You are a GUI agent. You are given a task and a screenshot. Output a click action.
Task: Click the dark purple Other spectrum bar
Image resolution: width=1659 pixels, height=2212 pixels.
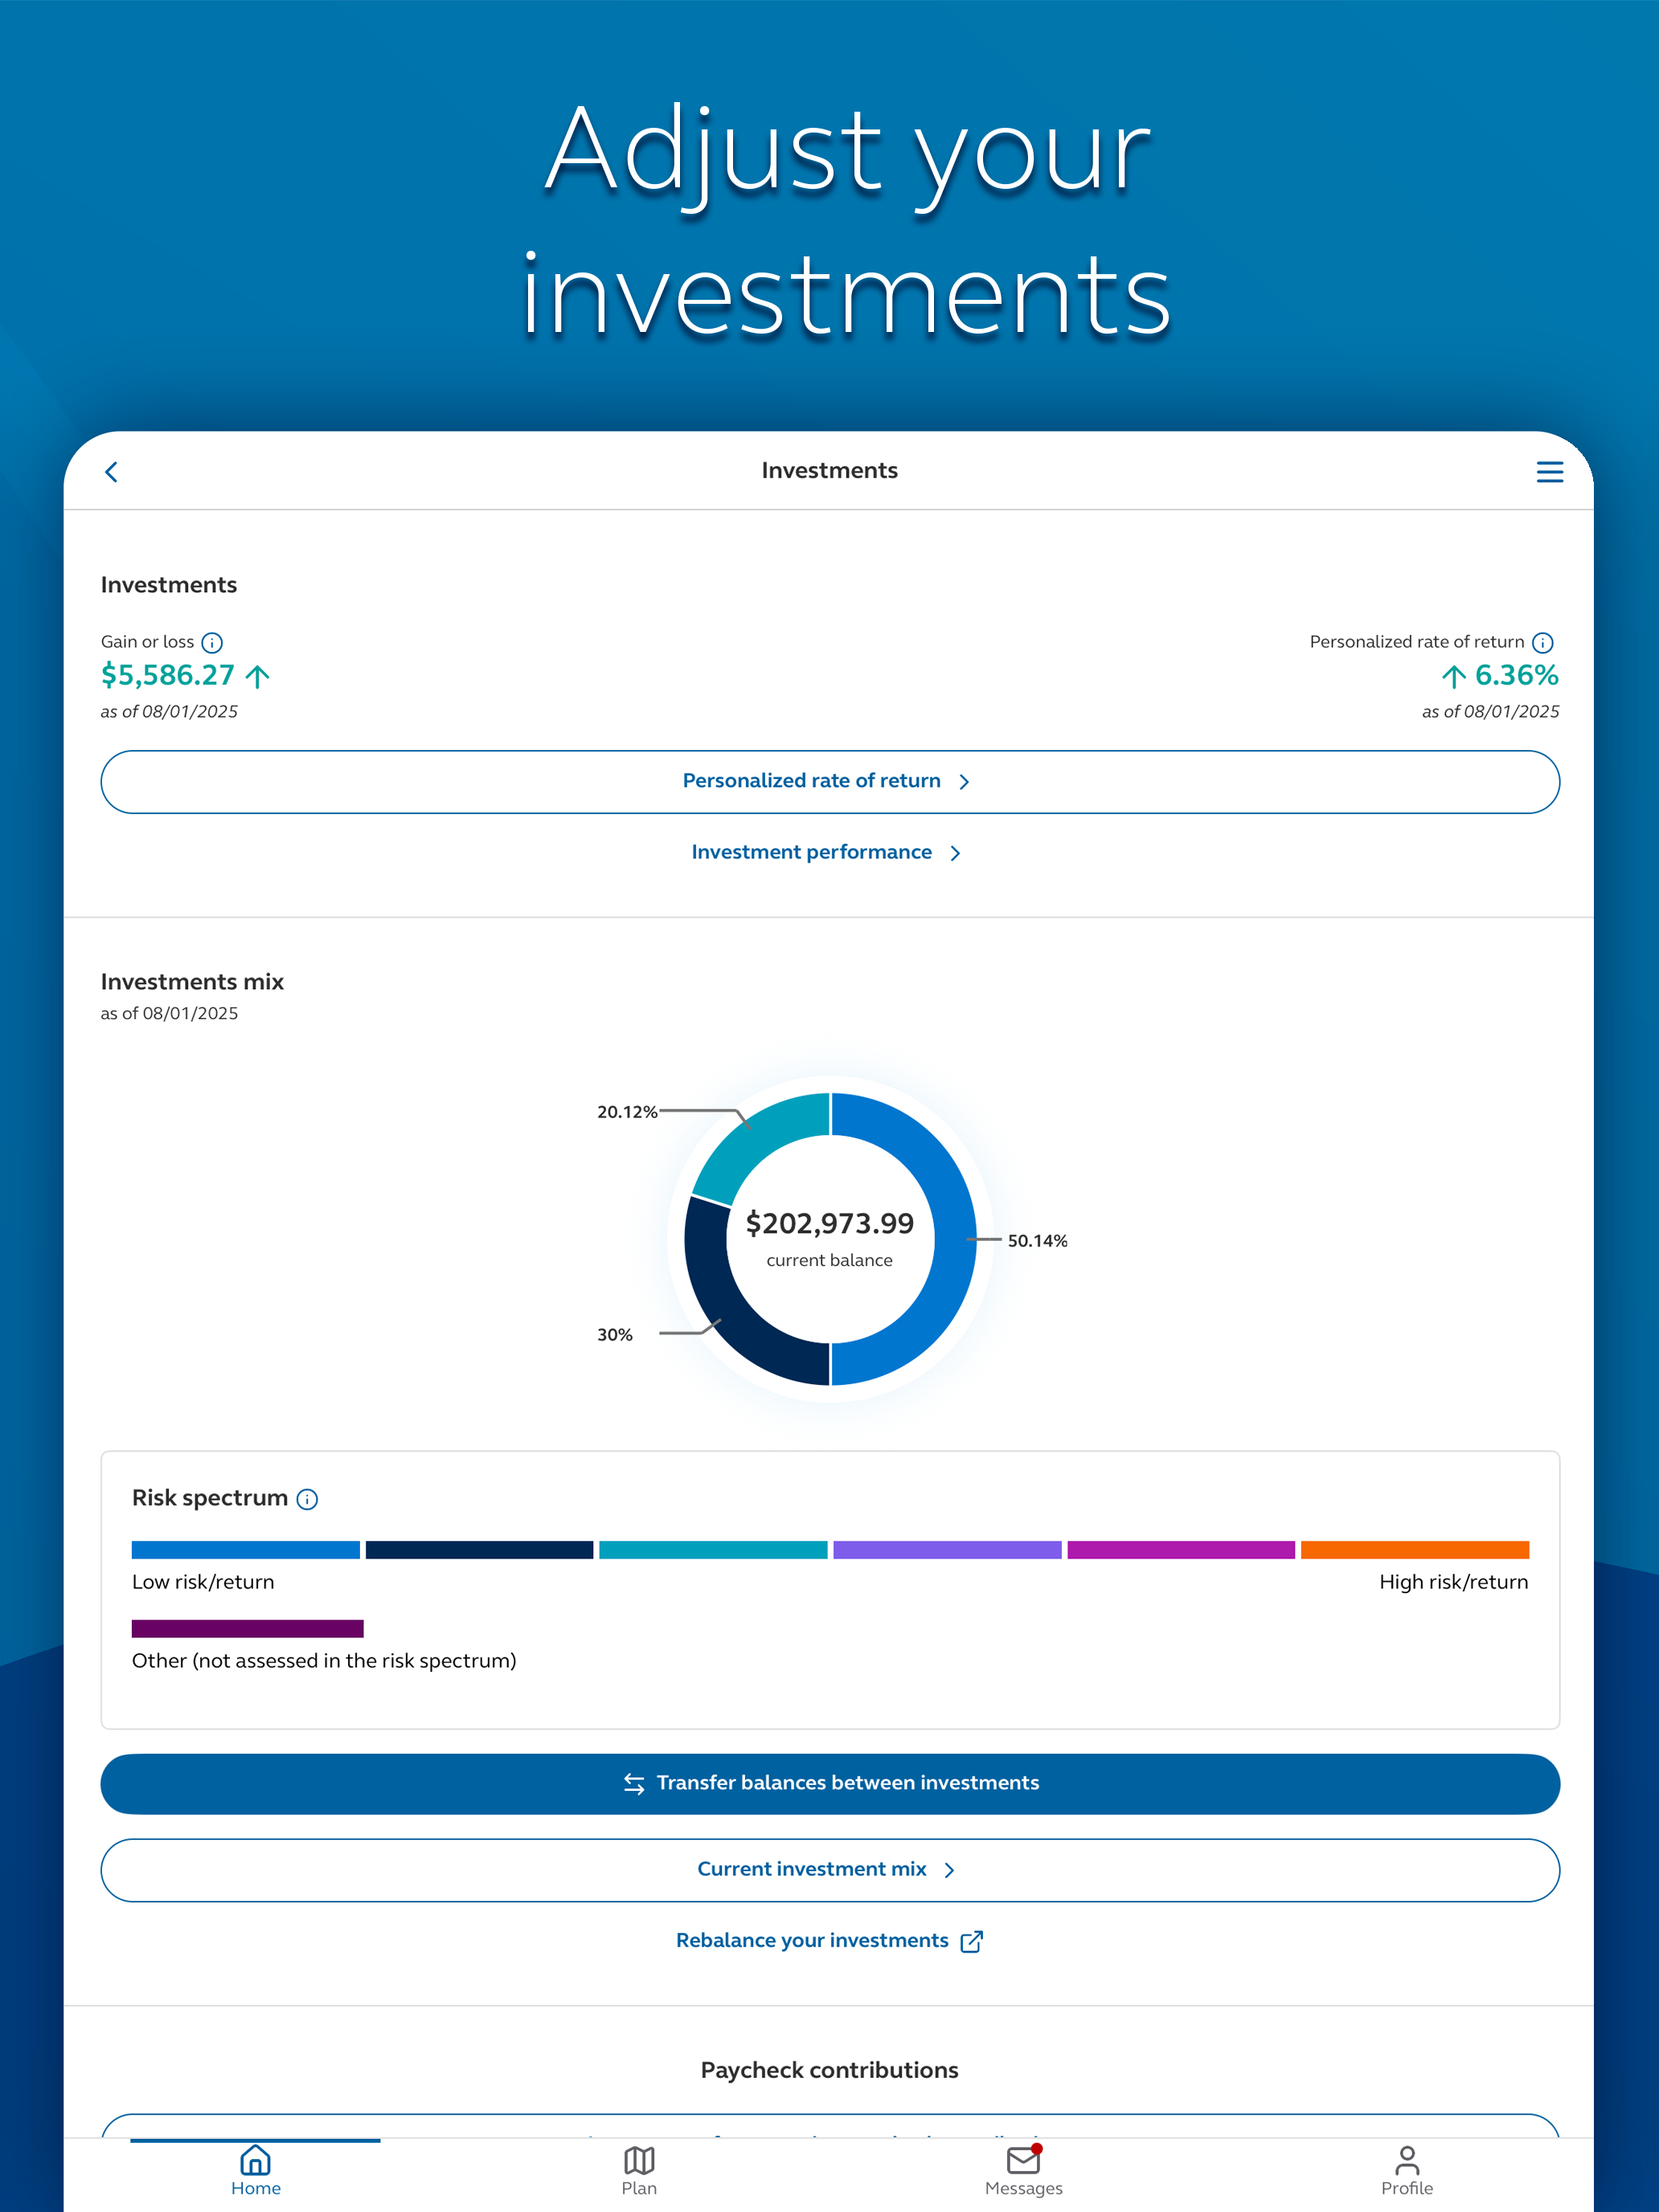[248, 1628]
